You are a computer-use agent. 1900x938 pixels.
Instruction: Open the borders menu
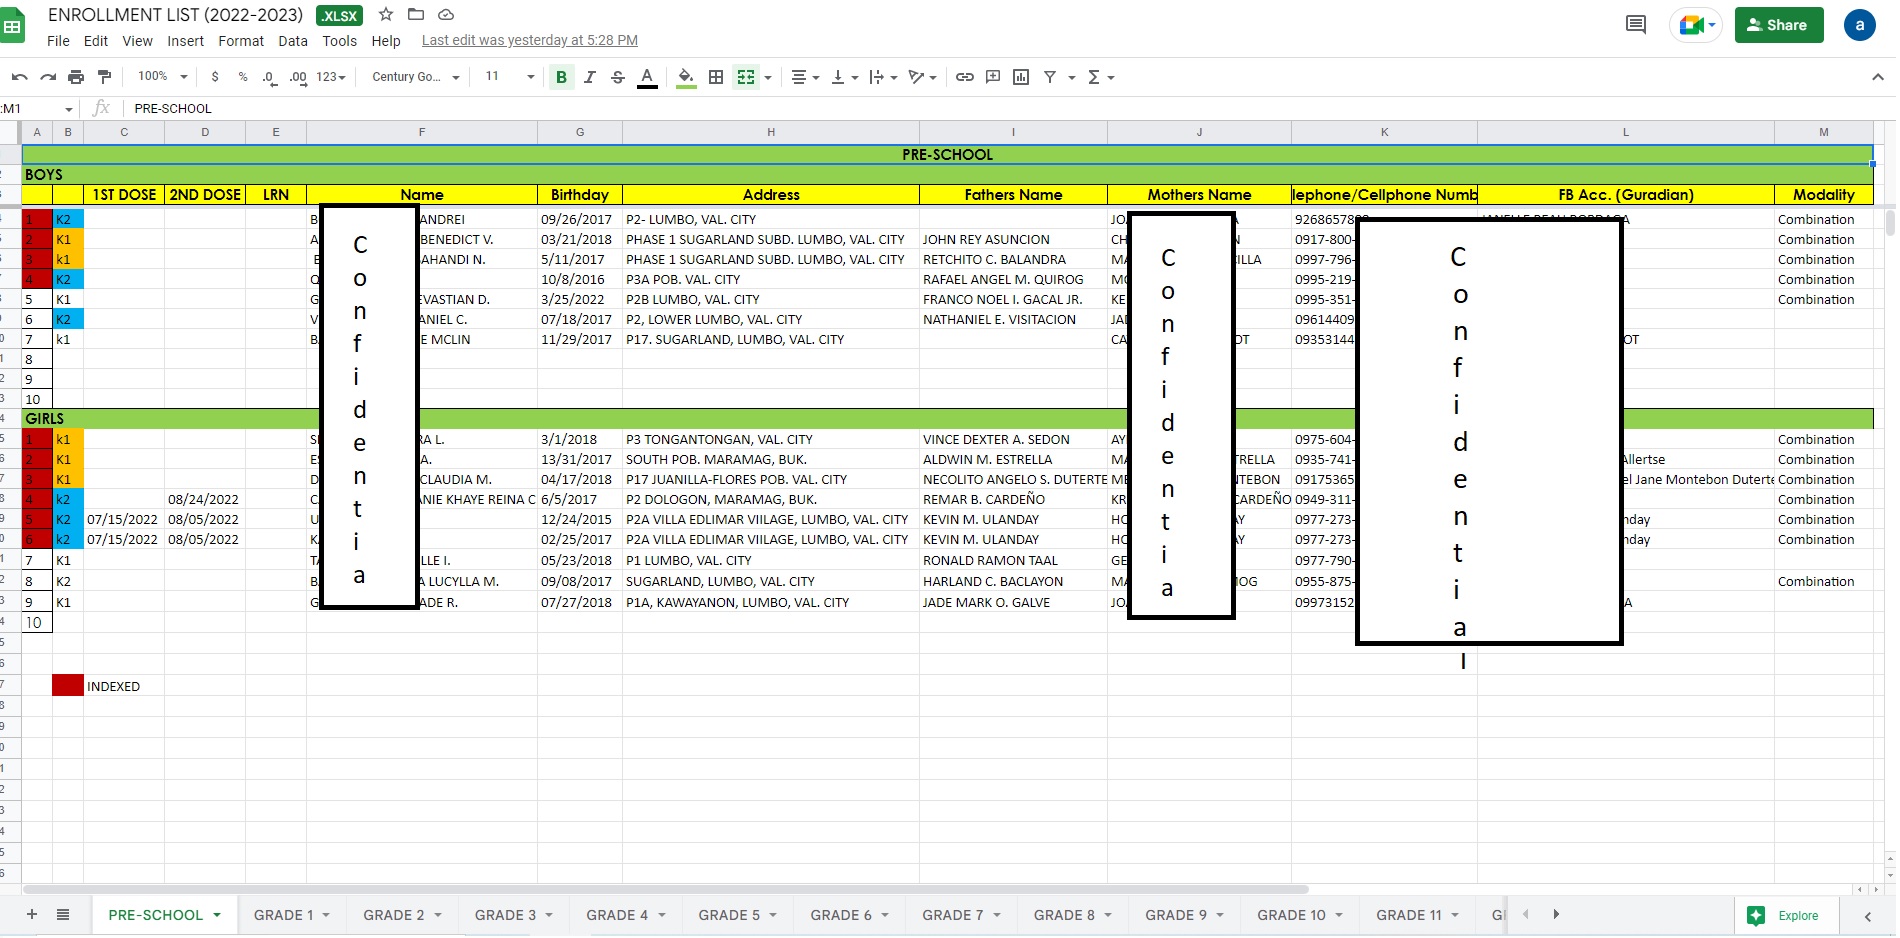pos(716,77)
